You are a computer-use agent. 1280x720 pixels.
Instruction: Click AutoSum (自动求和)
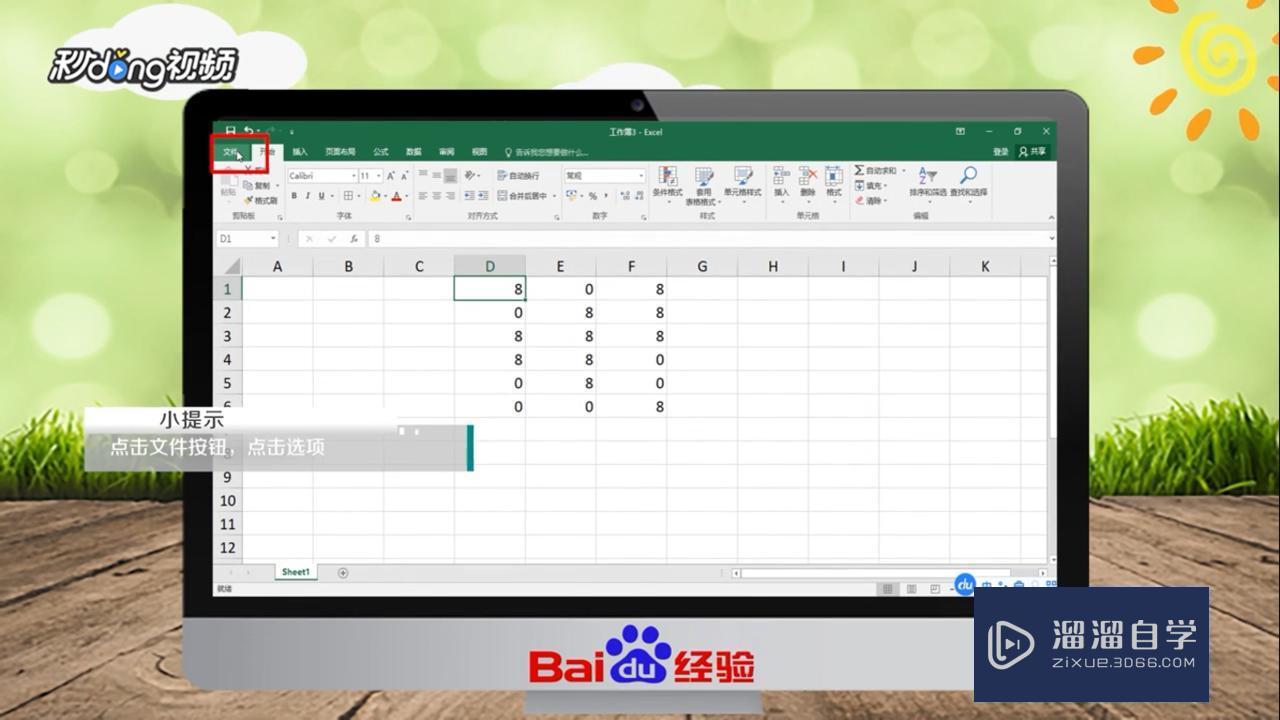(877, 171)
